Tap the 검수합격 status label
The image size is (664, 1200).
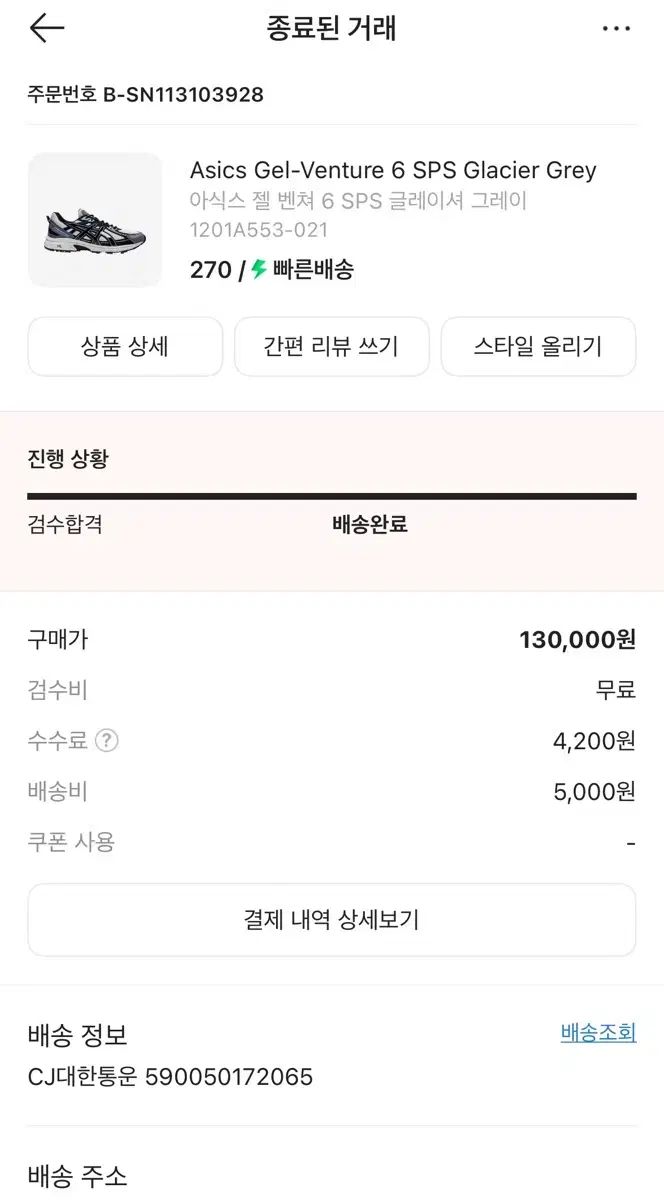(x=65, y=524)
